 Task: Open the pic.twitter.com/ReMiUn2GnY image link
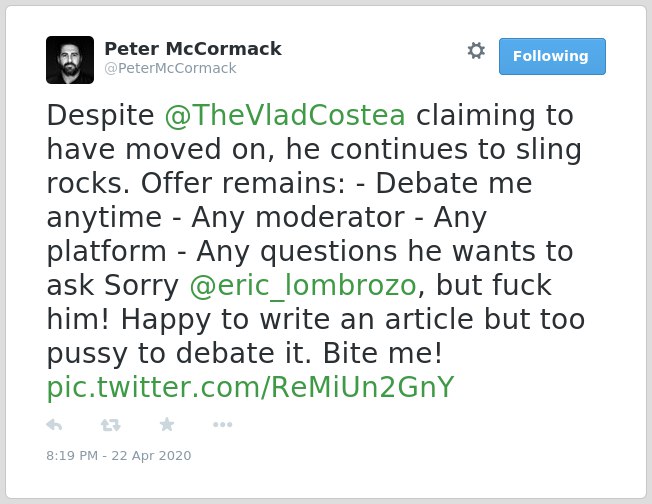click(x=250, y=388)
